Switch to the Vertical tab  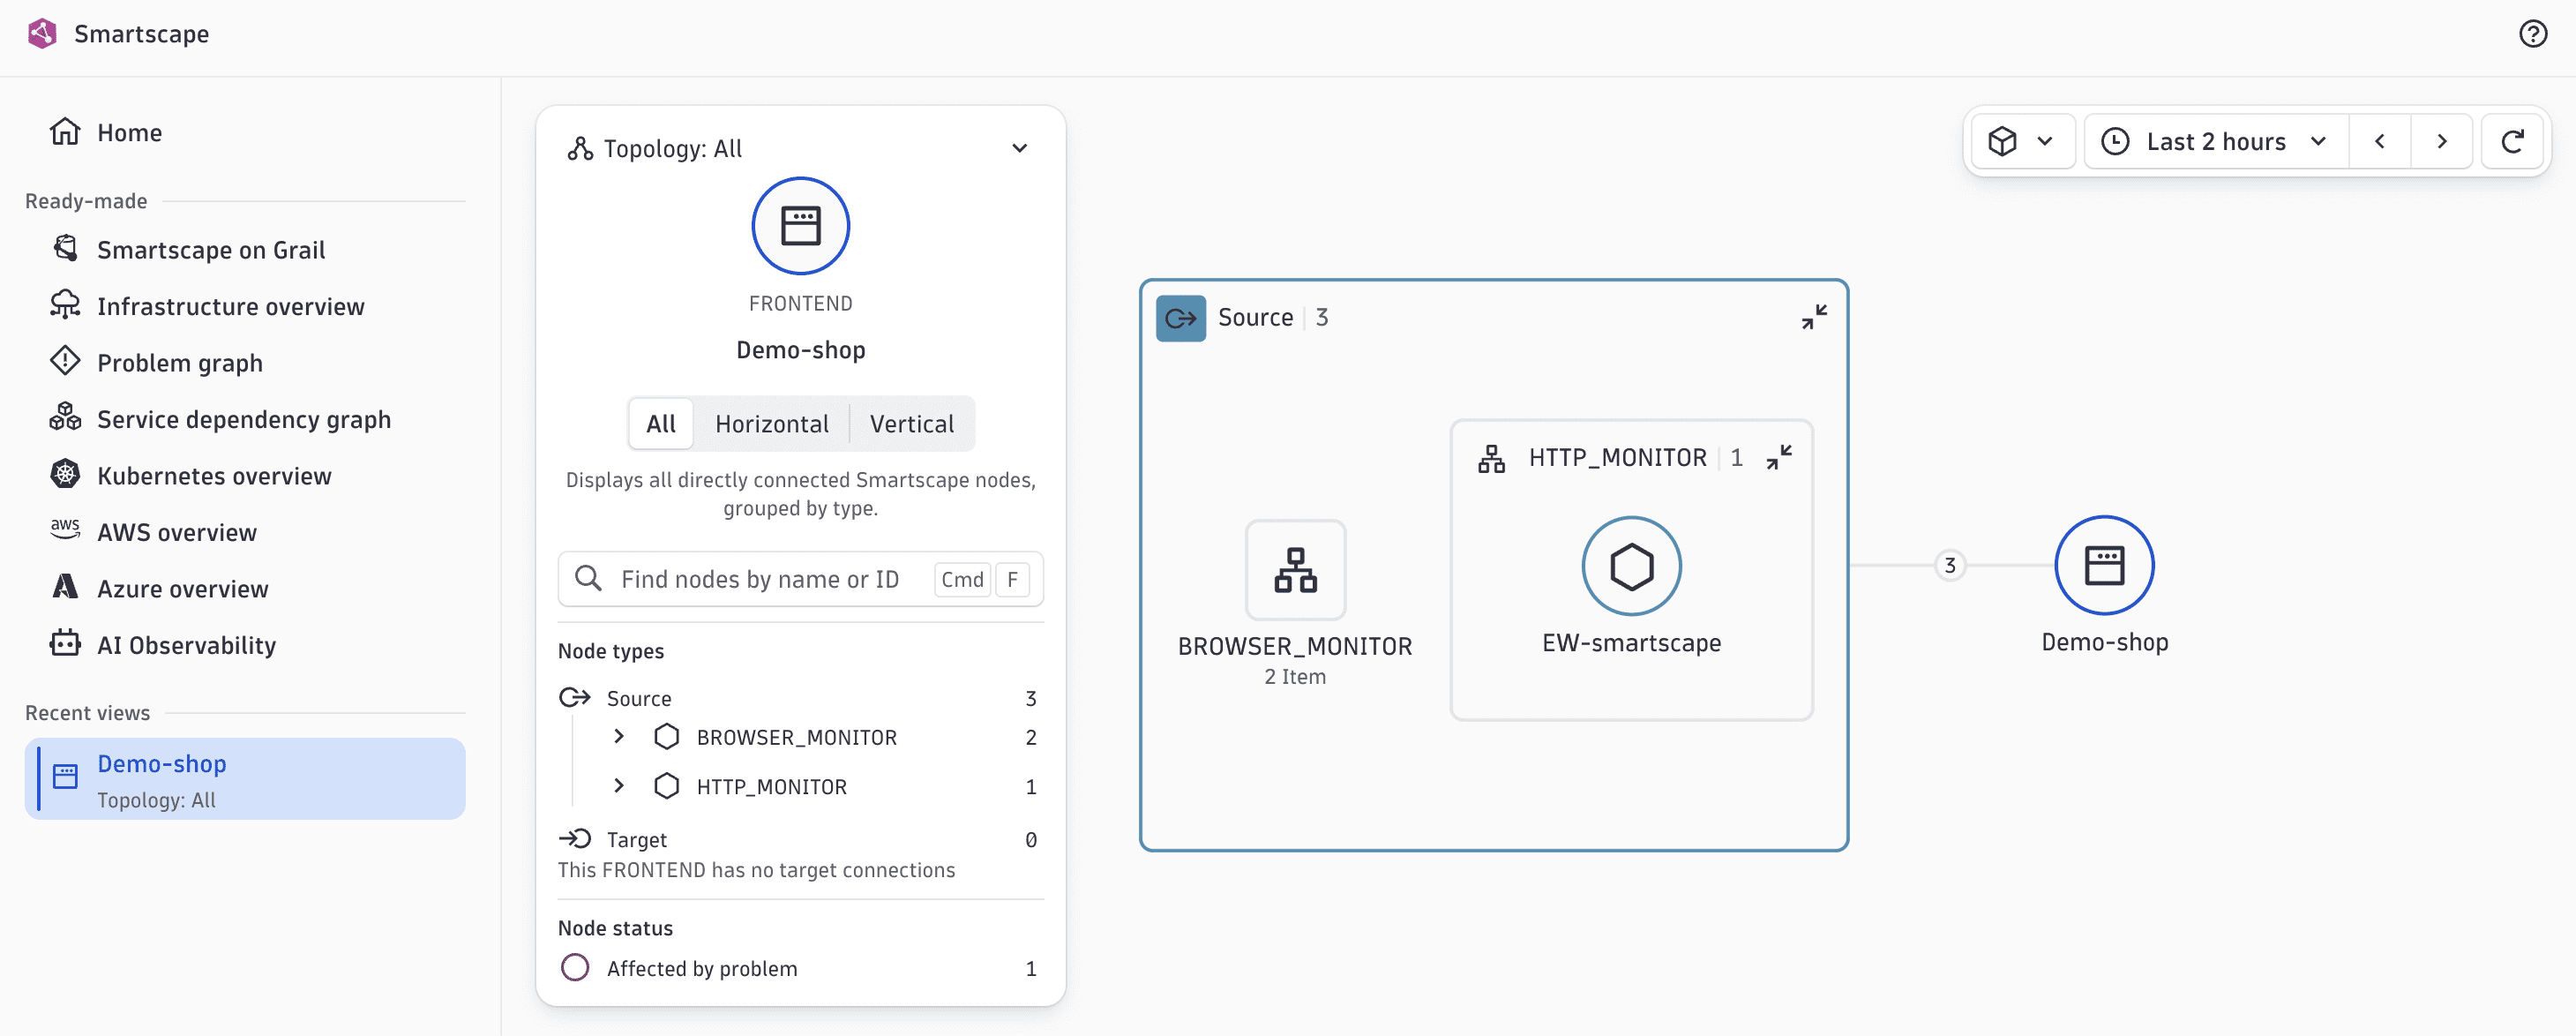(x=911, y=424)
